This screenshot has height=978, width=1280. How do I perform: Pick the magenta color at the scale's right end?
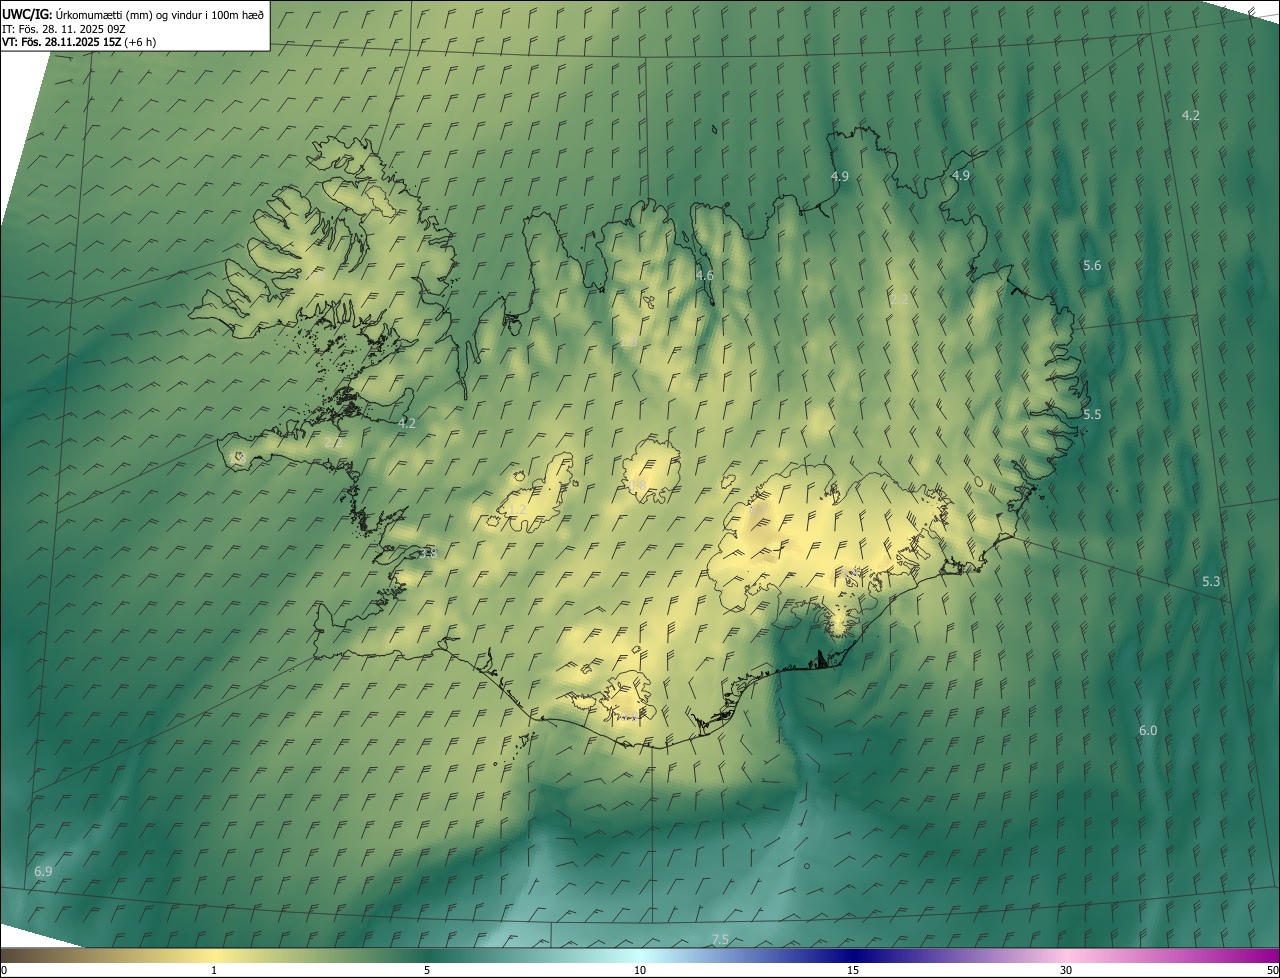1270,955
